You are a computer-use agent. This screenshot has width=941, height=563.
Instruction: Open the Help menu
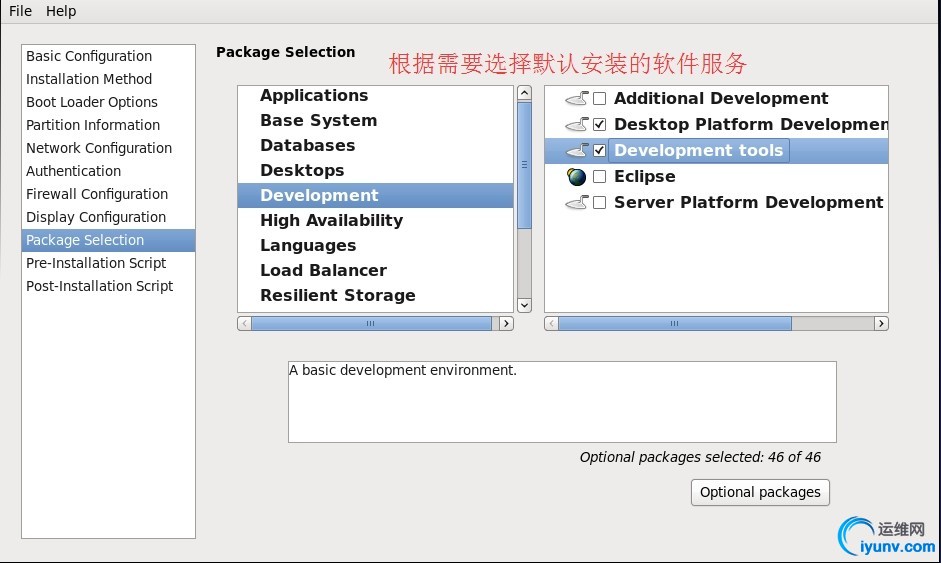point(61,11)
